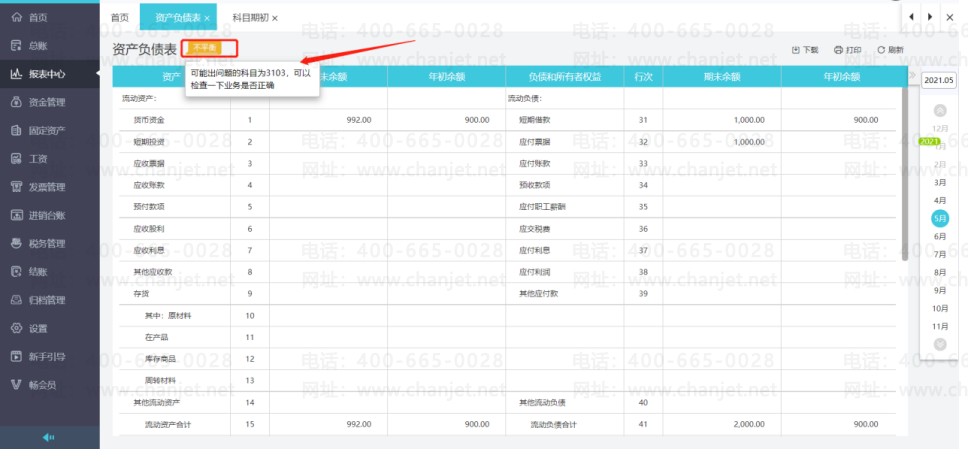Image resolution: width=968 pixels, height=461 pixels.
Task: Expand the period panel double-chevron
Action: (x=912, y=75)
